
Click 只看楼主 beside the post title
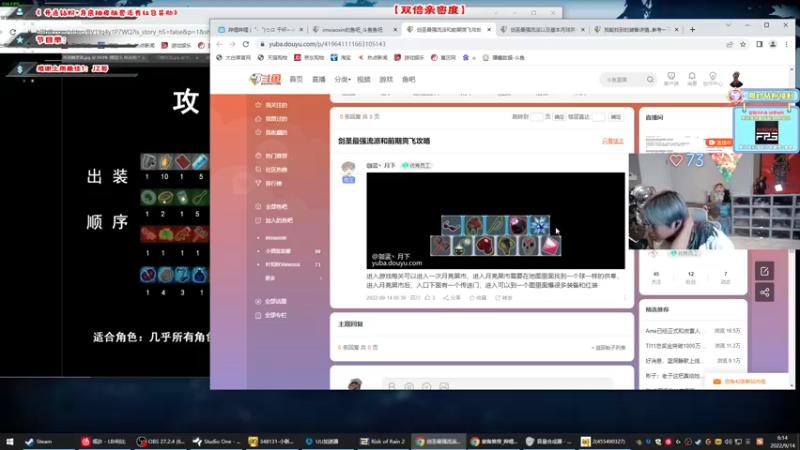click(x=612, y=141)
